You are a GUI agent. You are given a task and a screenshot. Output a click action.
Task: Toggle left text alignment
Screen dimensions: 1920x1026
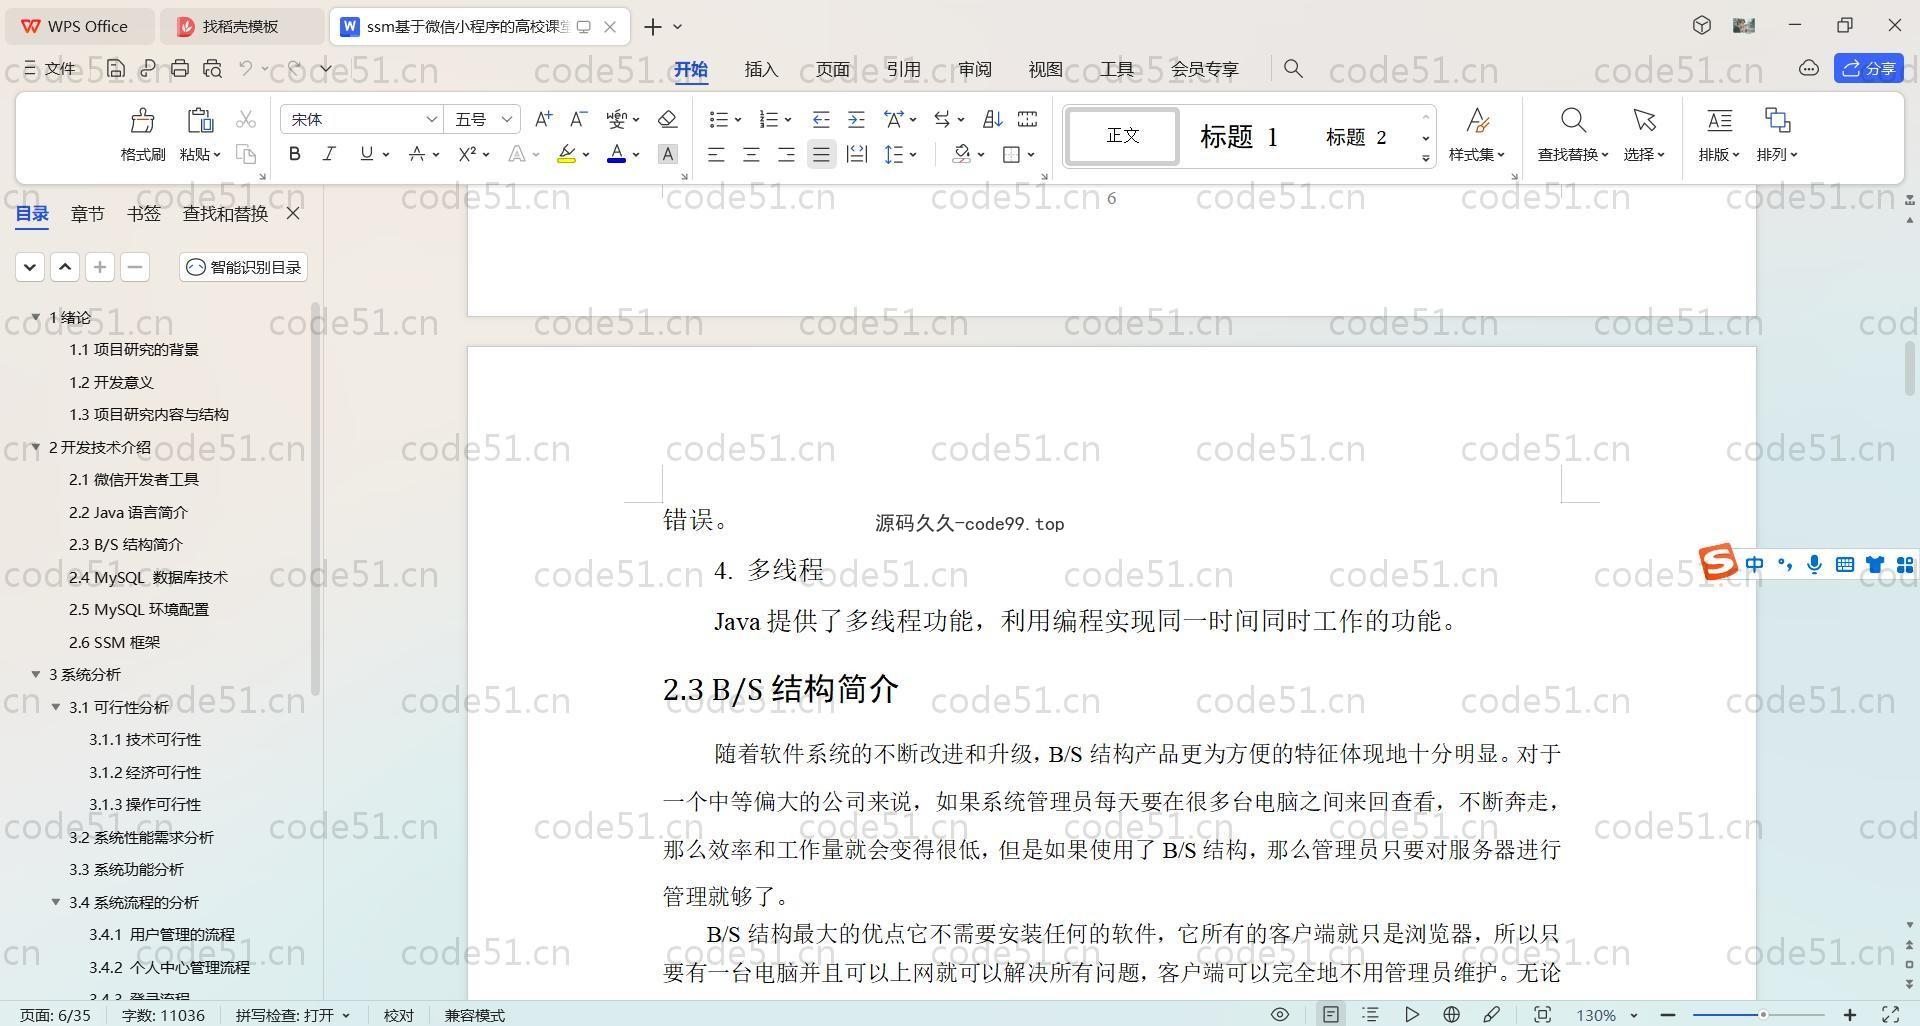pos(715,154)
